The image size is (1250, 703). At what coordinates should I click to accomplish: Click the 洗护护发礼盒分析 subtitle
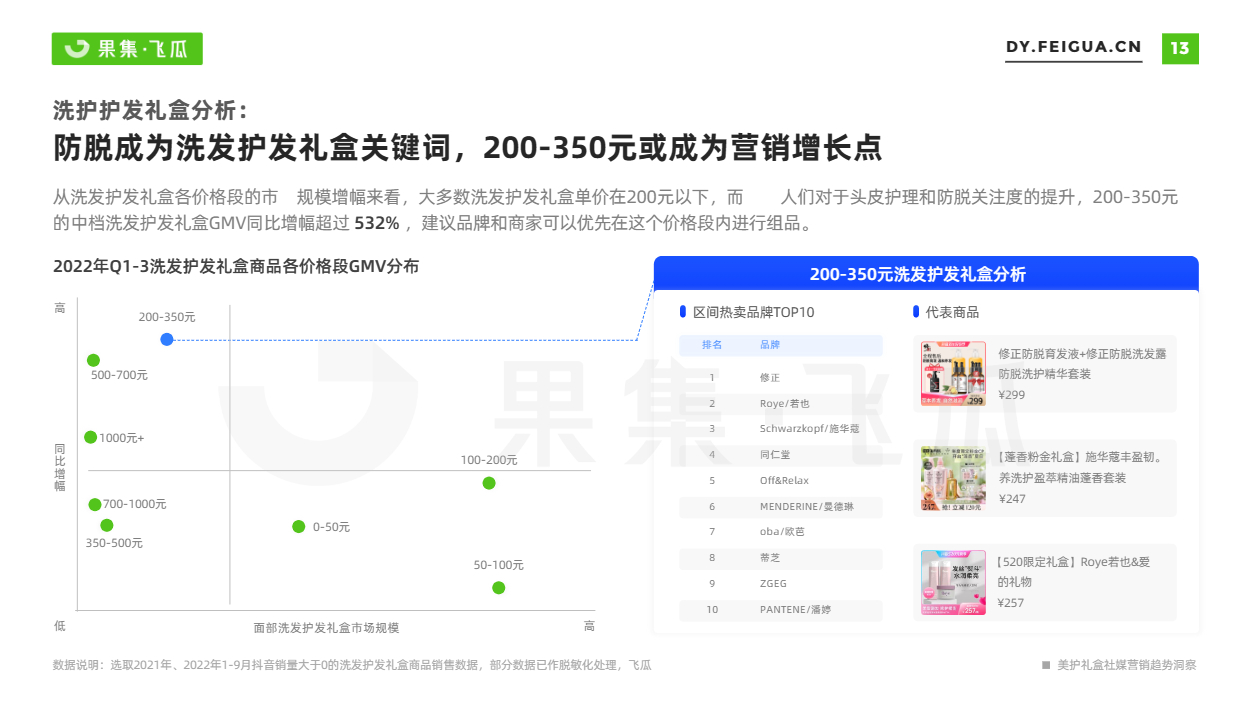point(149,111)
